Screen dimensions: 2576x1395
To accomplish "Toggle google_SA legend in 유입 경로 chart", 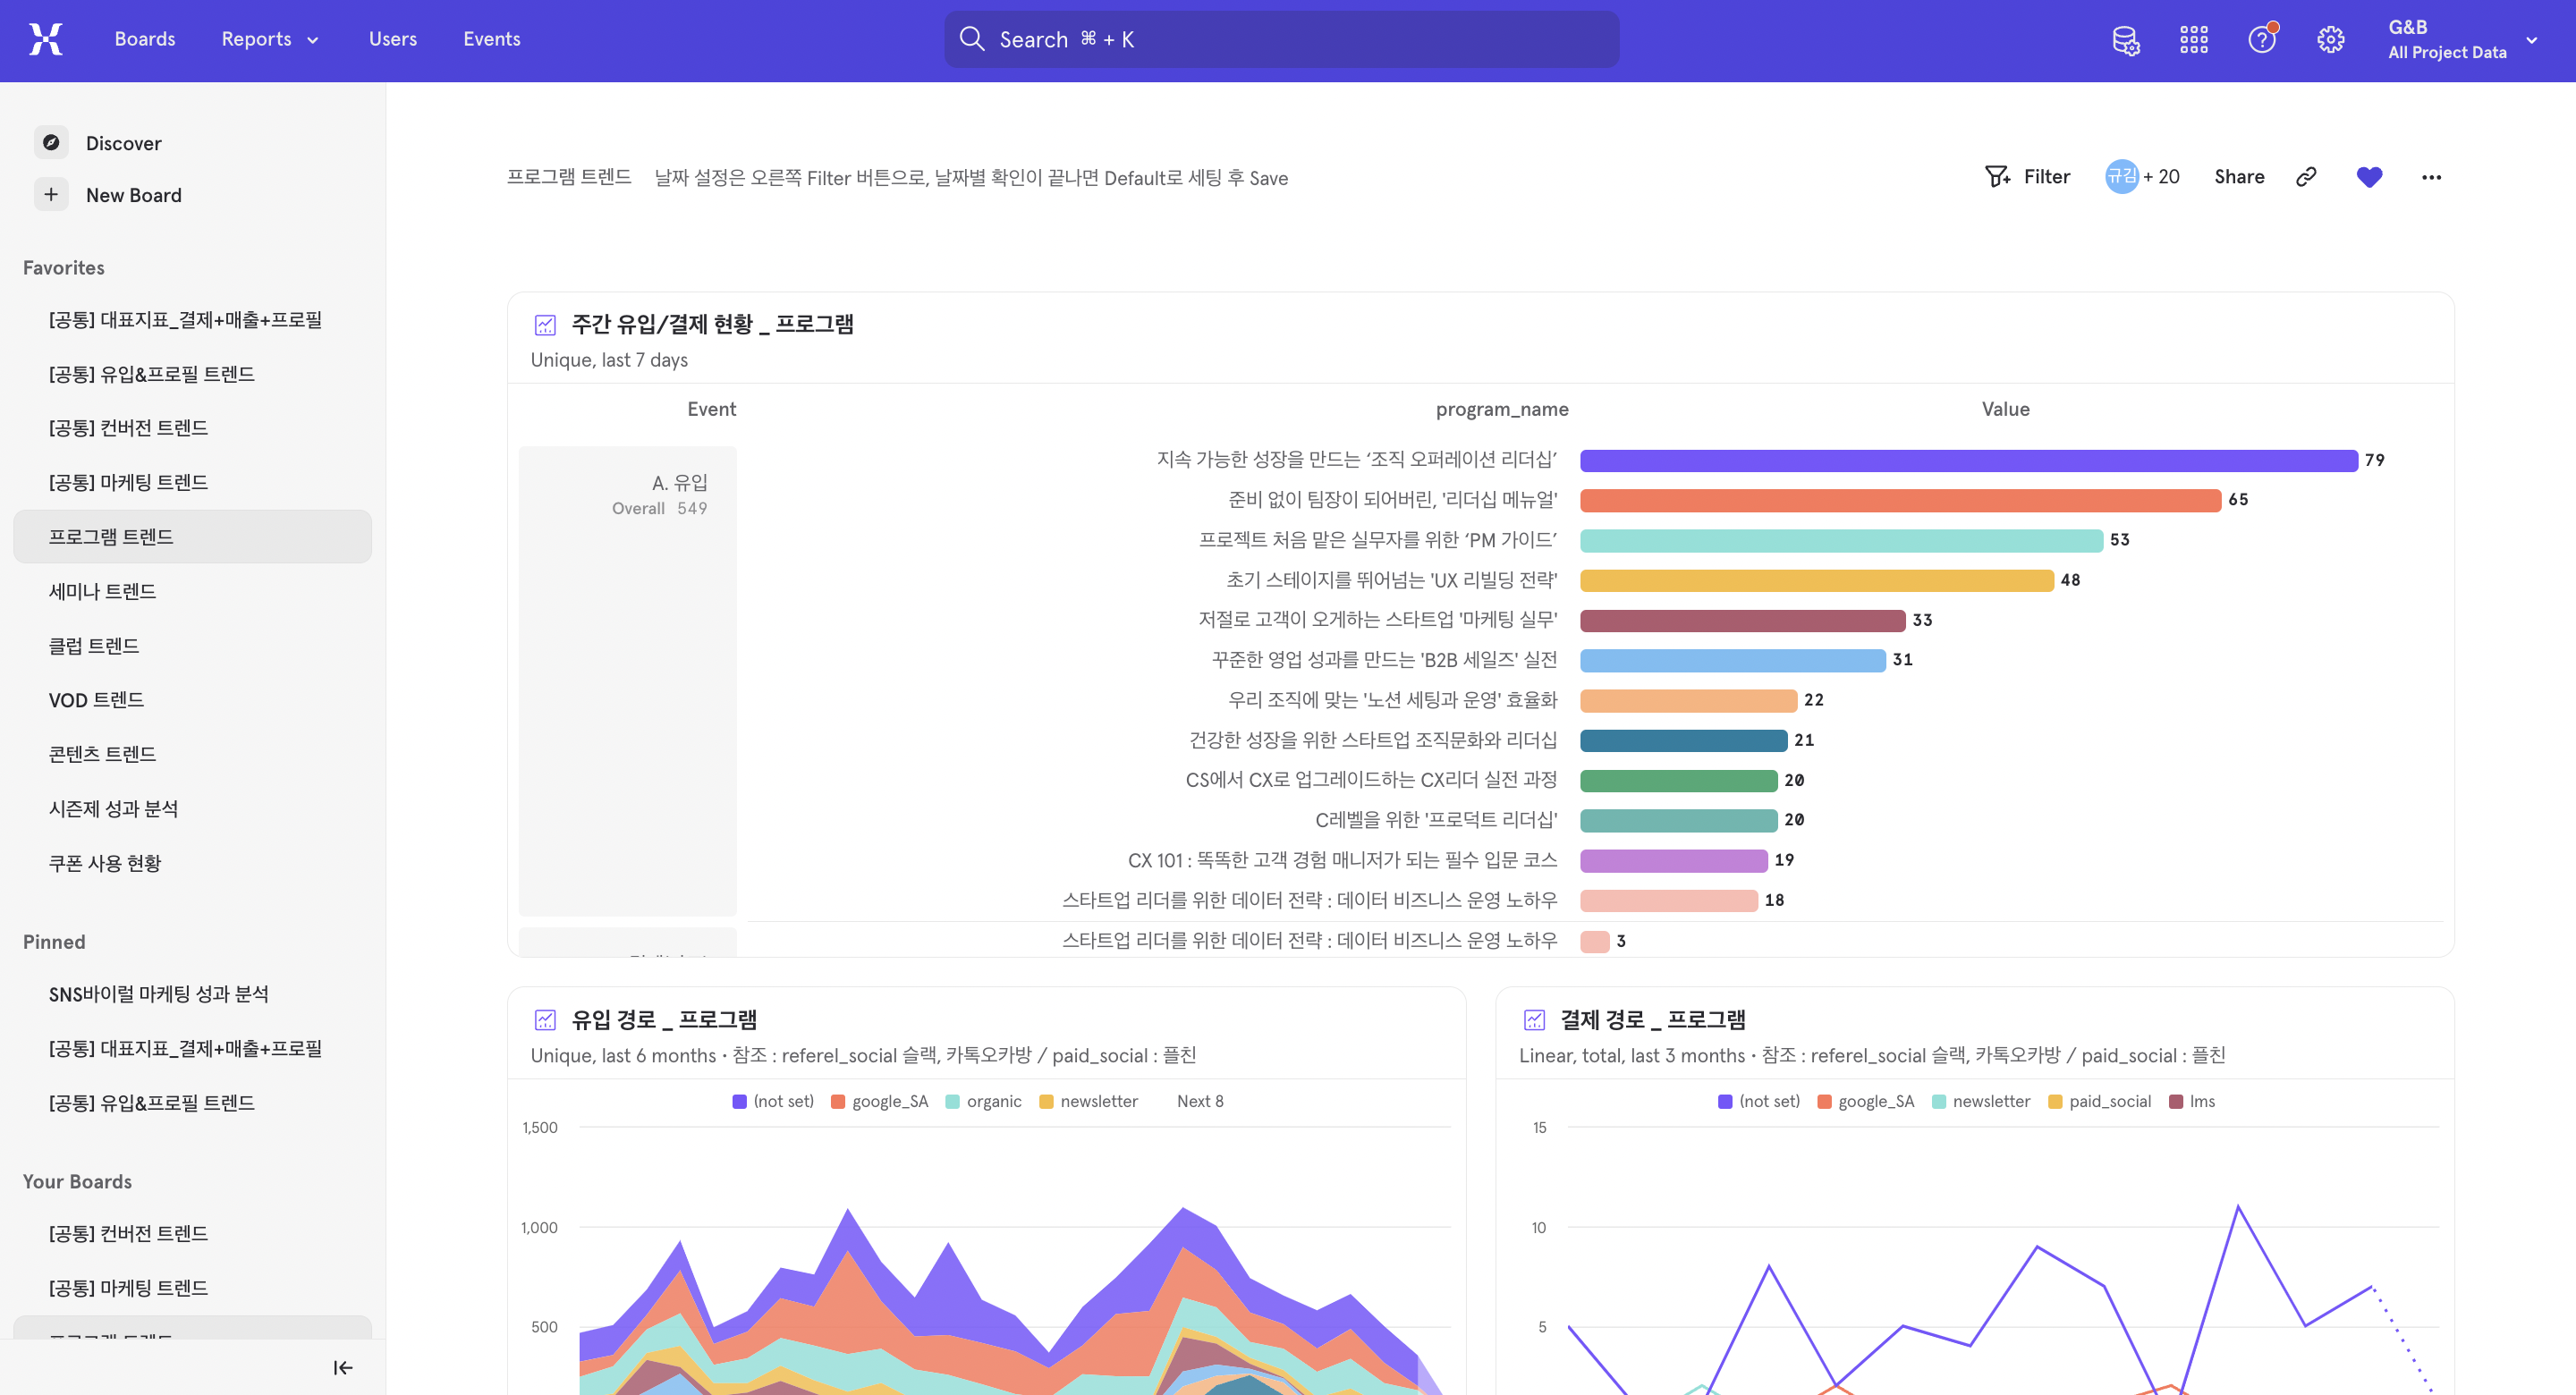I will pos(879,1101).
